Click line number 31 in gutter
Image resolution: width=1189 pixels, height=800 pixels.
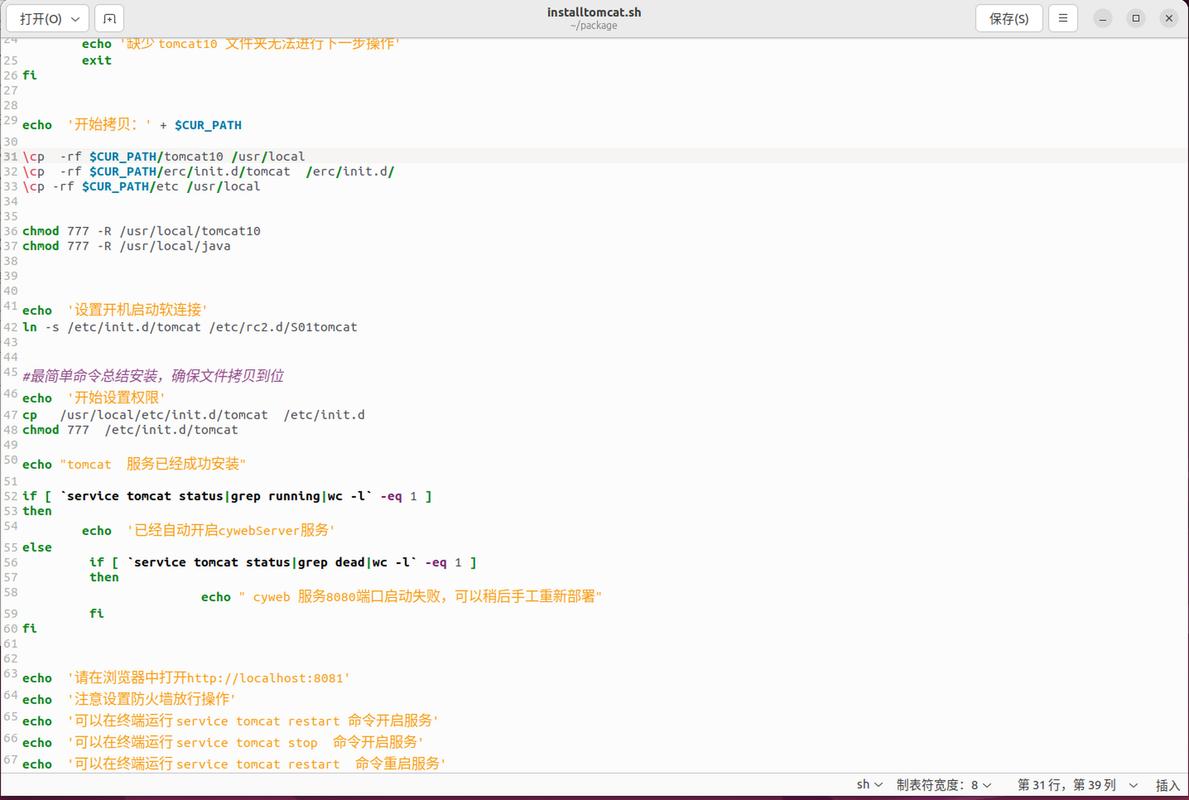click(x=11, y=156)
